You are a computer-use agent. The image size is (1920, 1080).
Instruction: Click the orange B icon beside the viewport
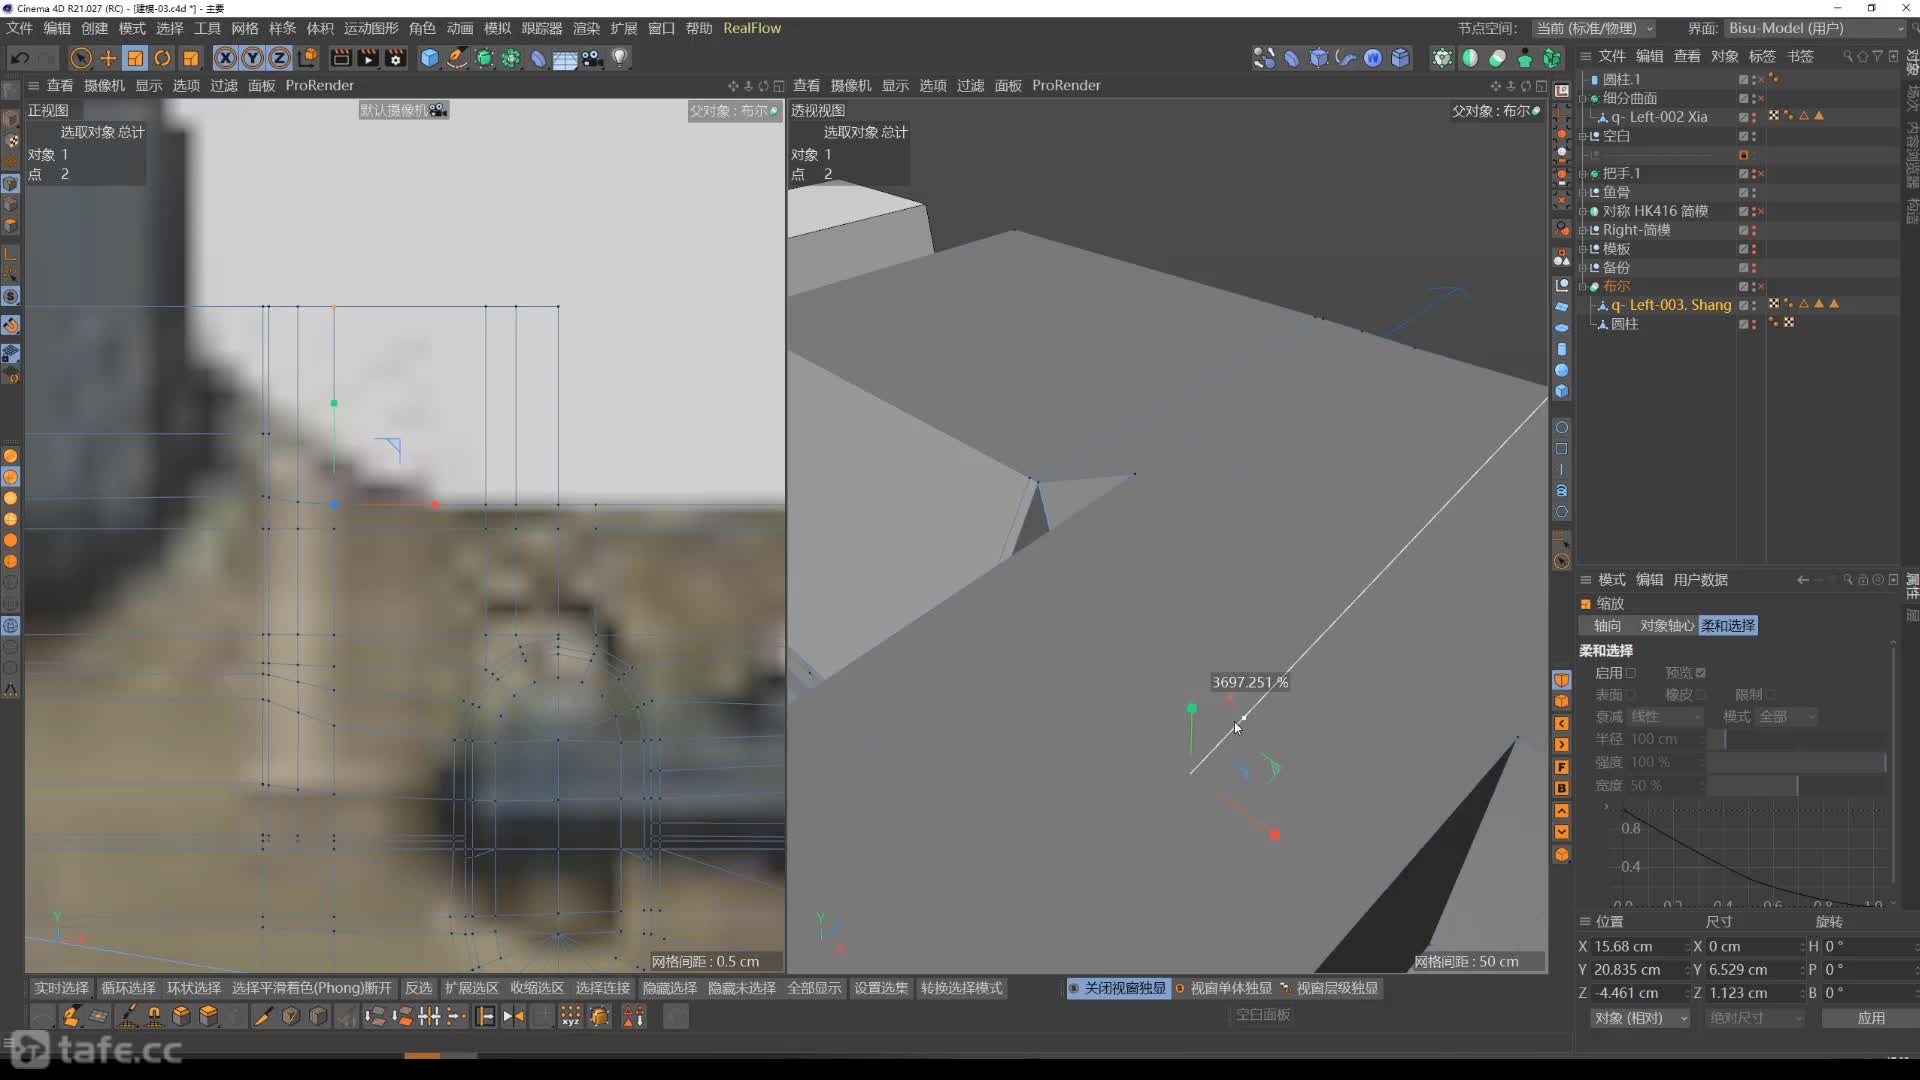pyautogui.click(x=1561, y=789)
